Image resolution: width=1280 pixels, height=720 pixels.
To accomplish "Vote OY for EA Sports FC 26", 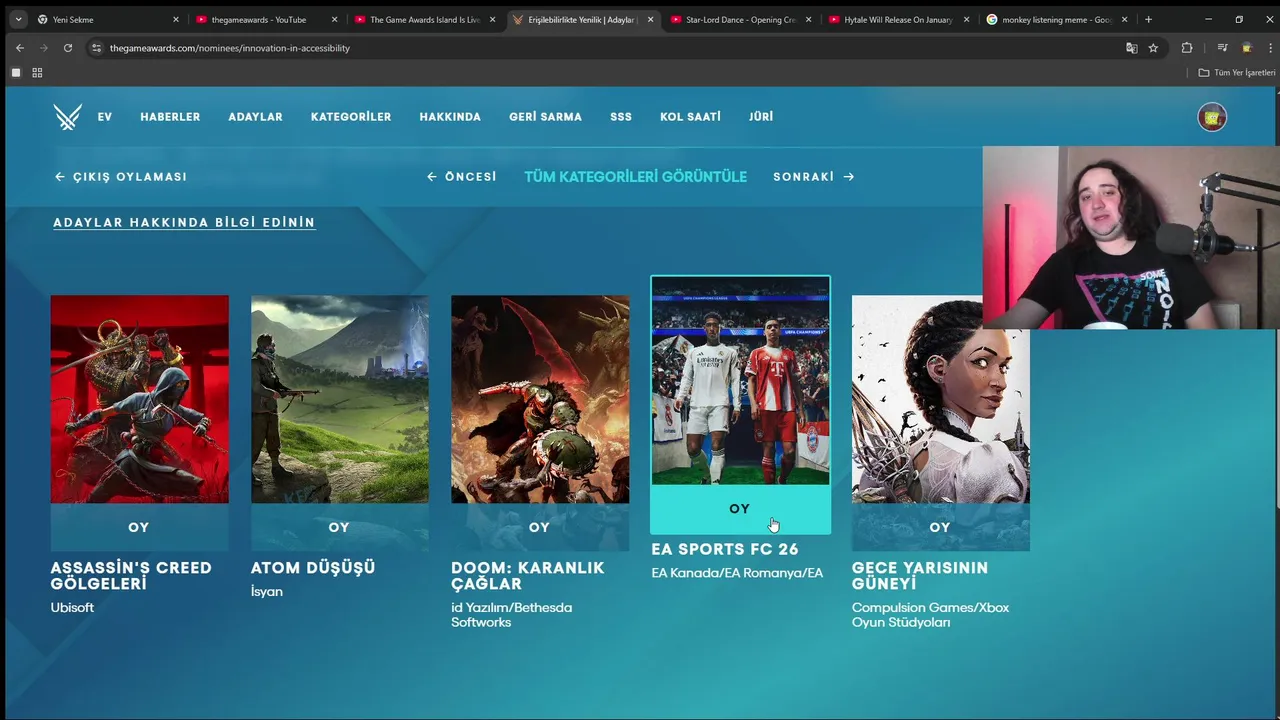I will (740, 509).
